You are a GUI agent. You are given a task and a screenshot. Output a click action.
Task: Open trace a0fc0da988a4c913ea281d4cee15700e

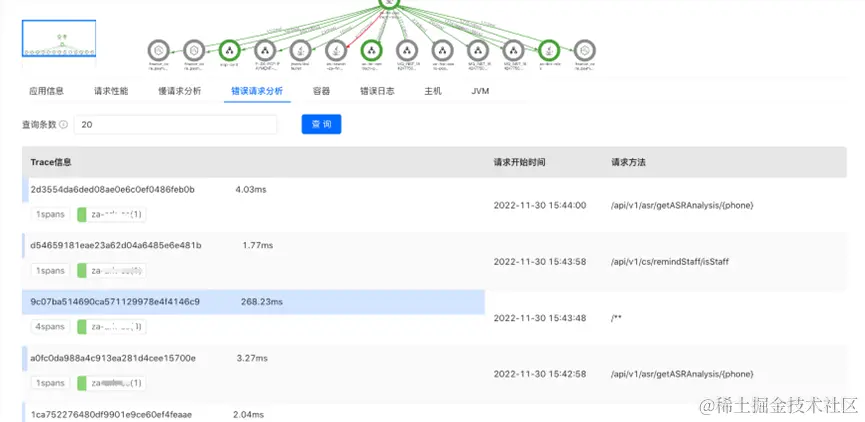coord(113,357)
